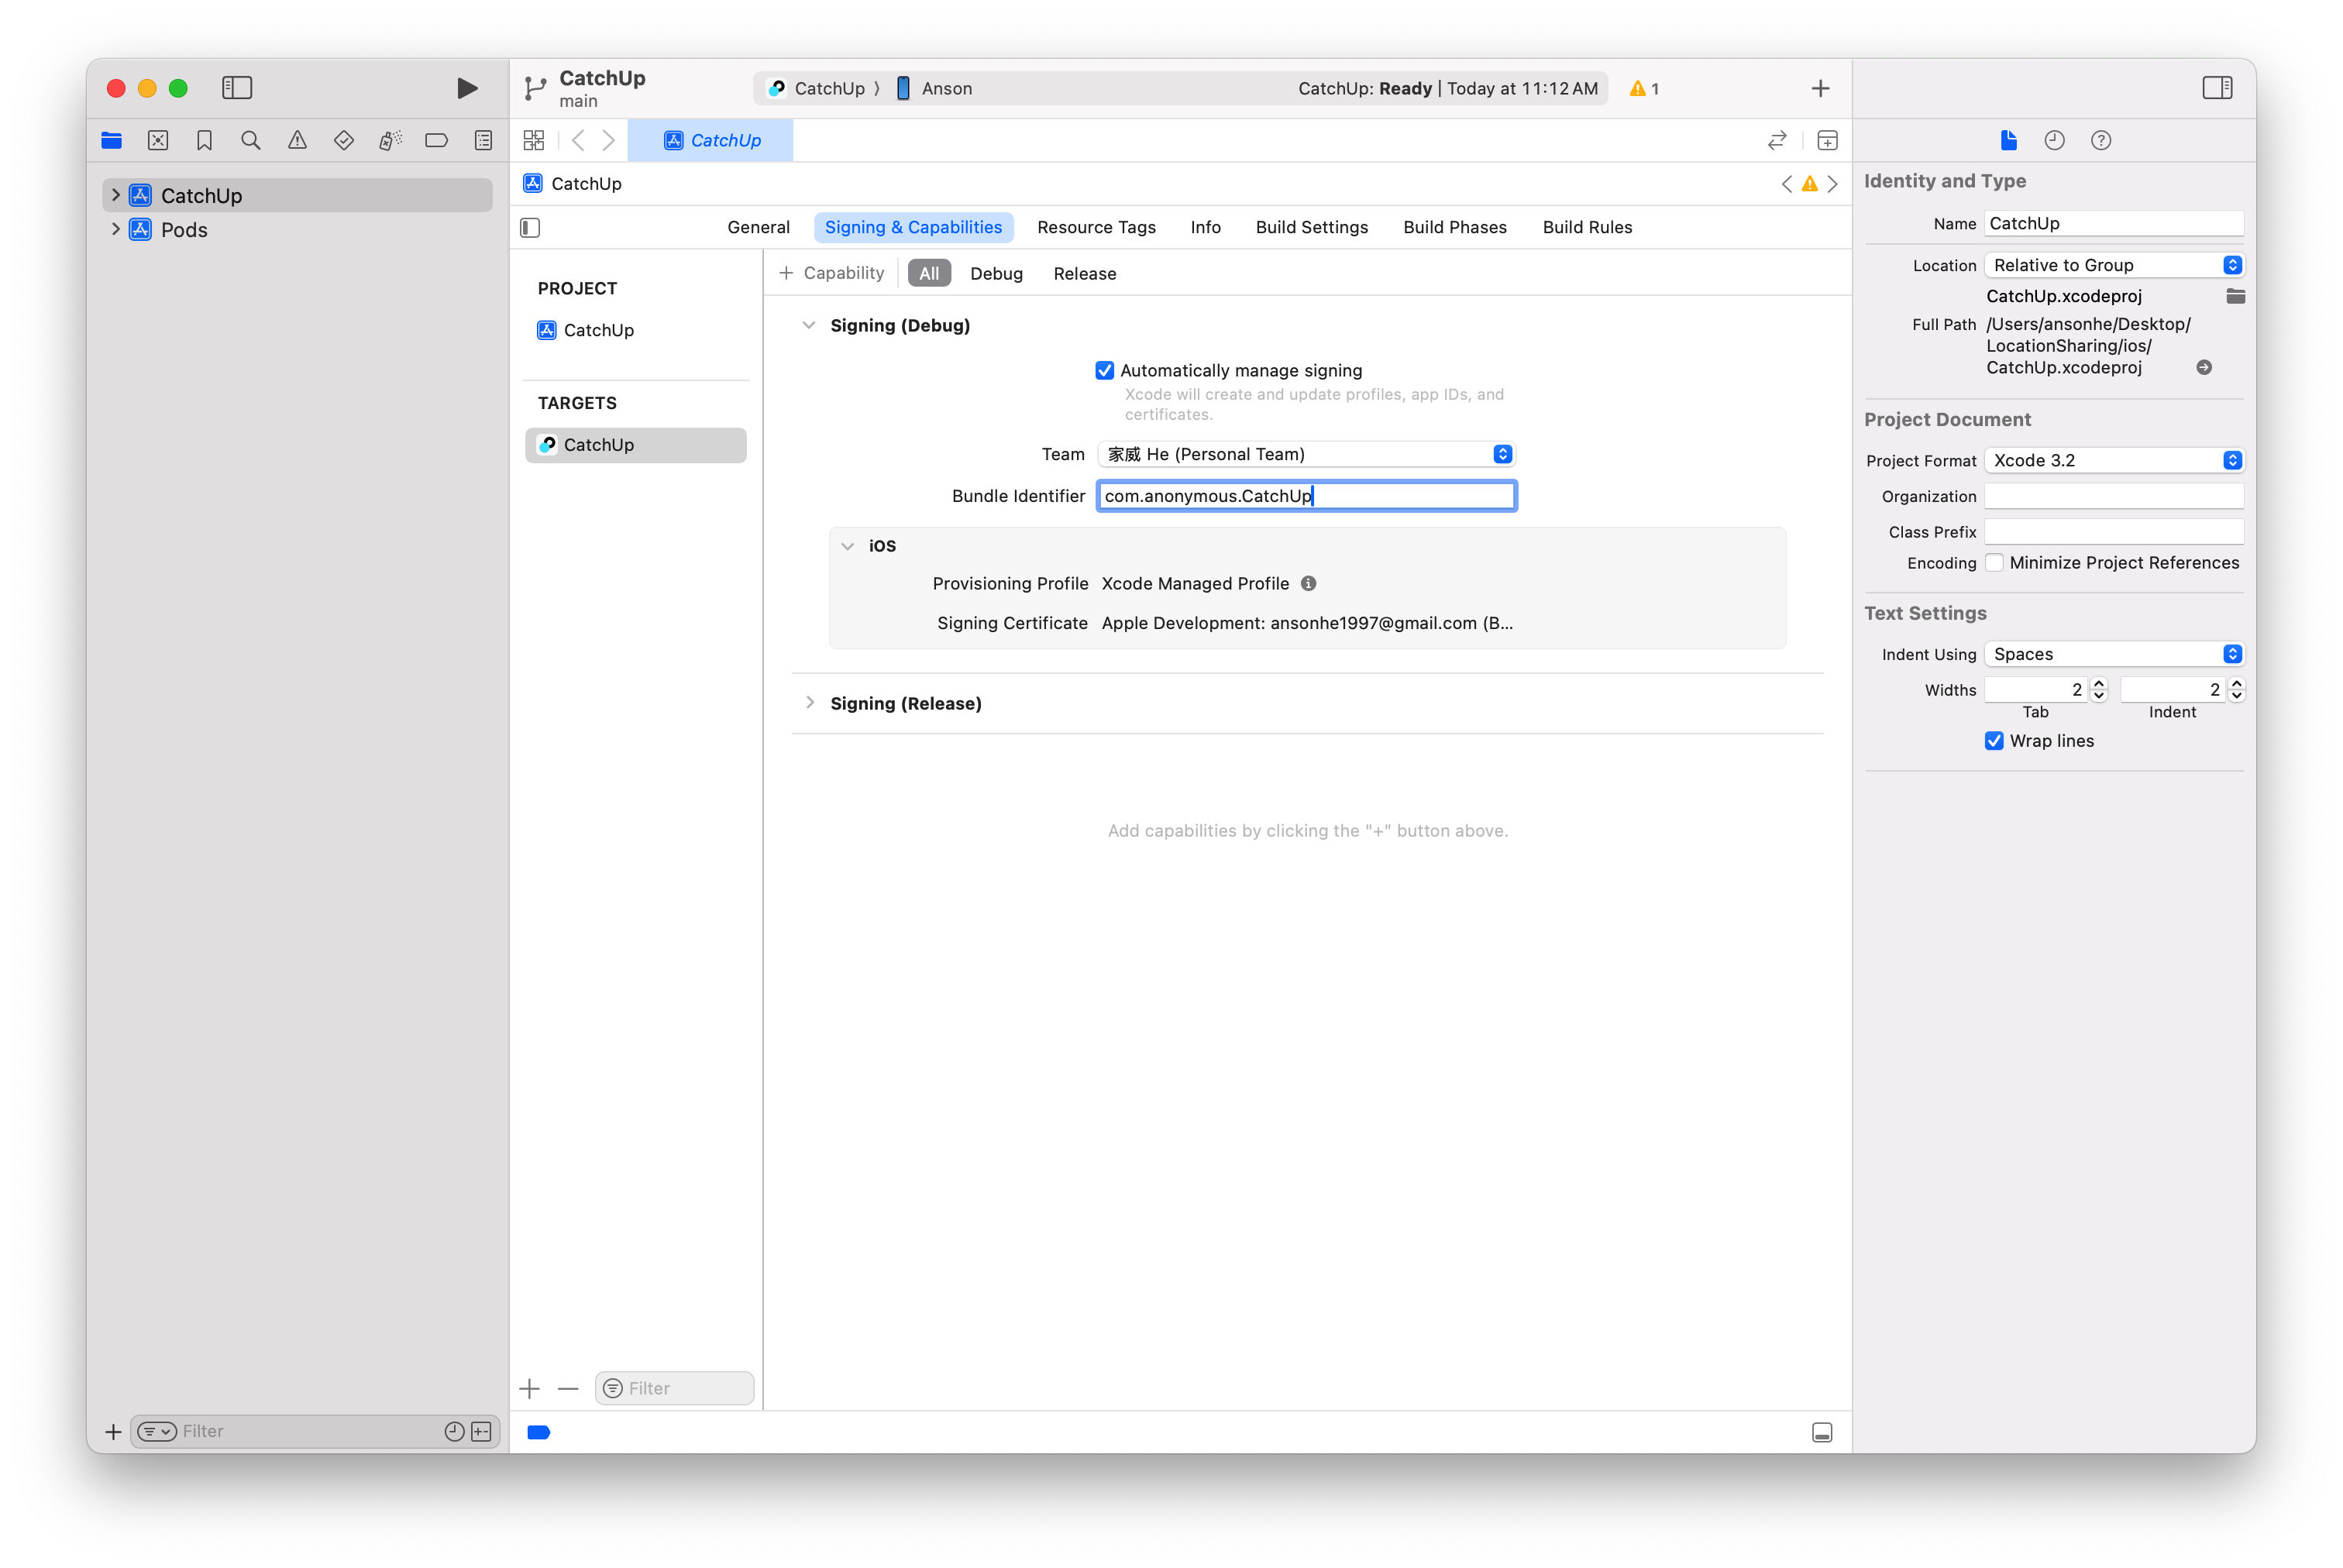Switch to the General tab

click(758, 227)
